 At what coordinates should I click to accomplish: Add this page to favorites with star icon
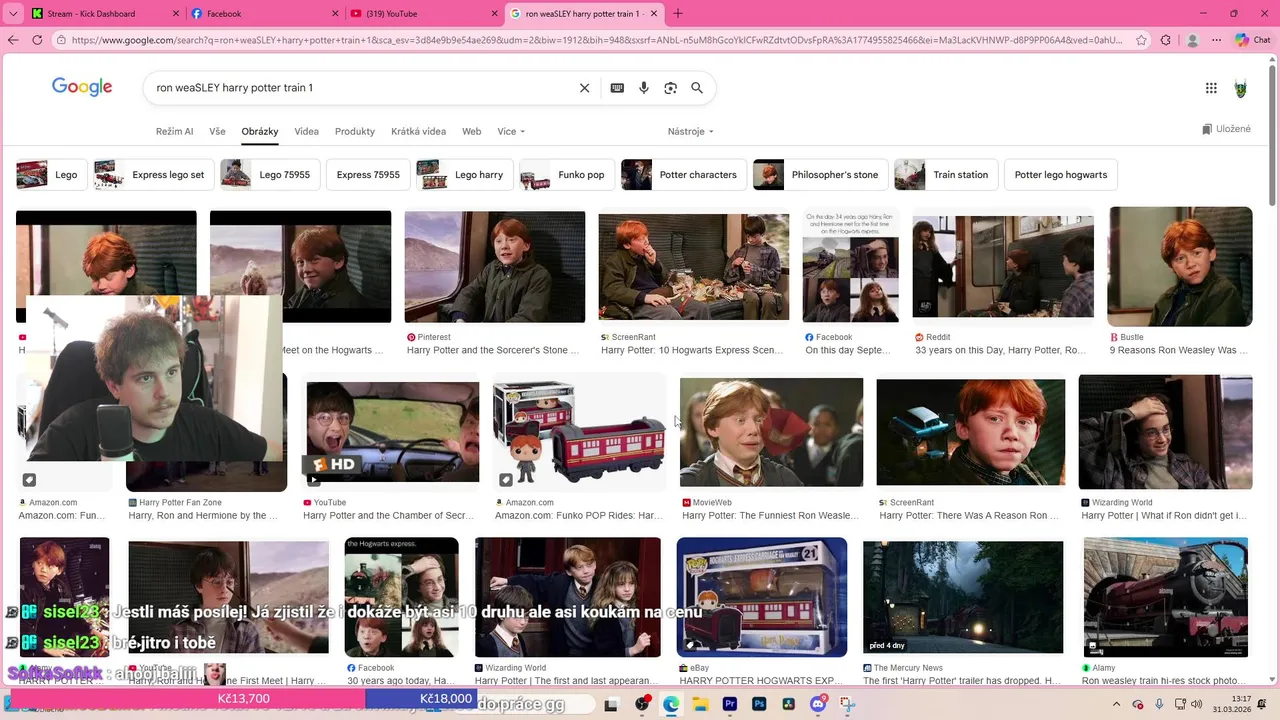[1142, 40]
